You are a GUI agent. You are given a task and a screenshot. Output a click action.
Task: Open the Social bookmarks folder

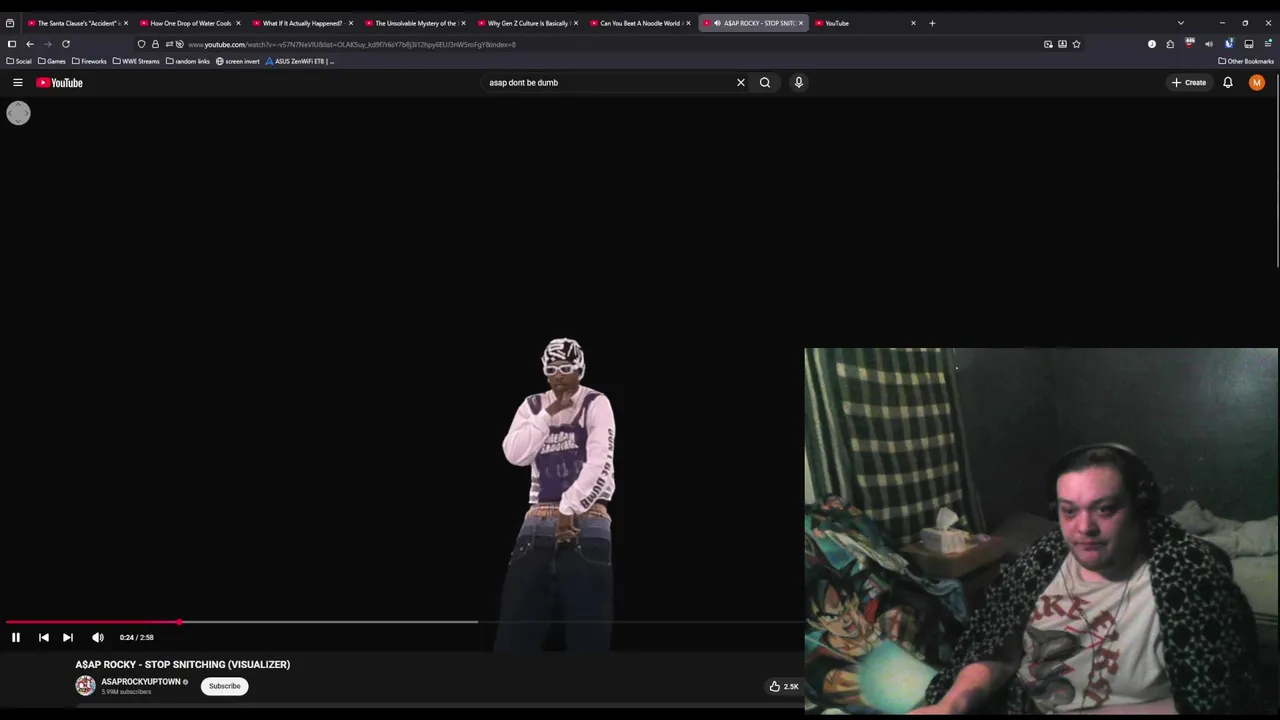coord(19,61)
